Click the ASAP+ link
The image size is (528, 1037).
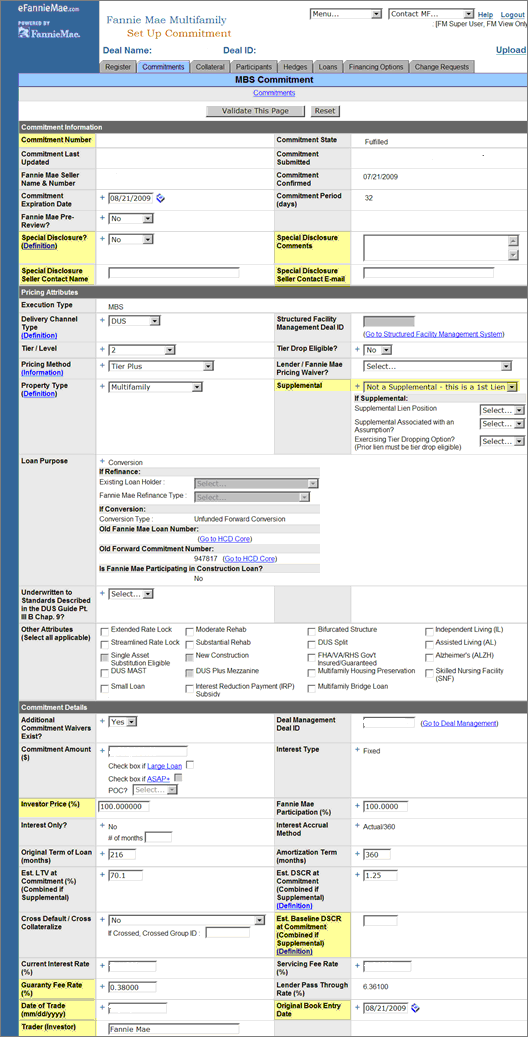tap(158, 778)
